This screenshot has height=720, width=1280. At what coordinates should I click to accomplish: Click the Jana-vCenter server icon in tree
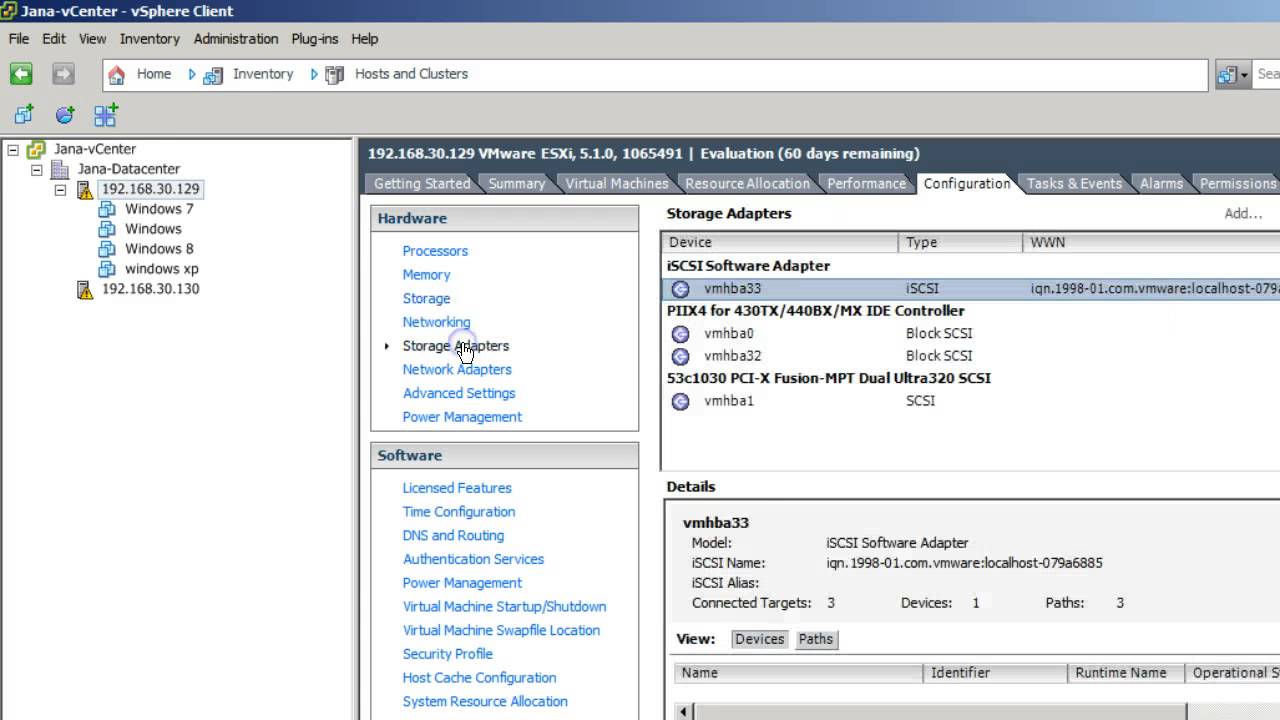click(x=36, y=149)
